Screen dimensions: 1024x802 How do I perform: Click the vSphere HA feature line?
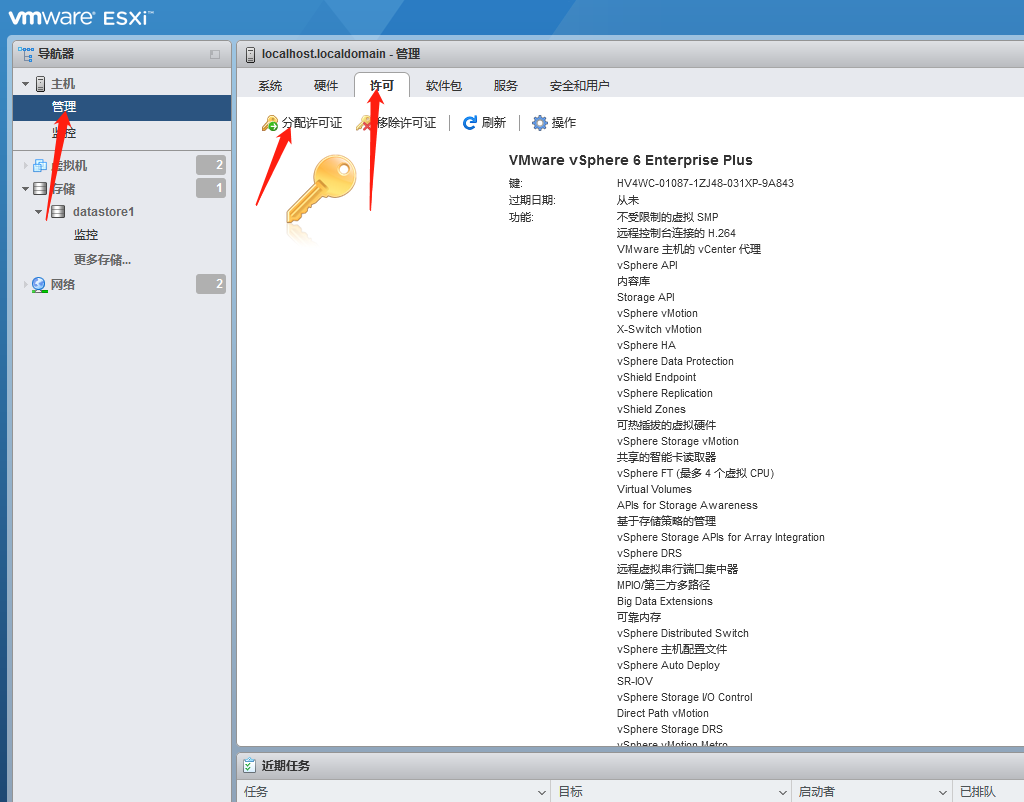646,345
